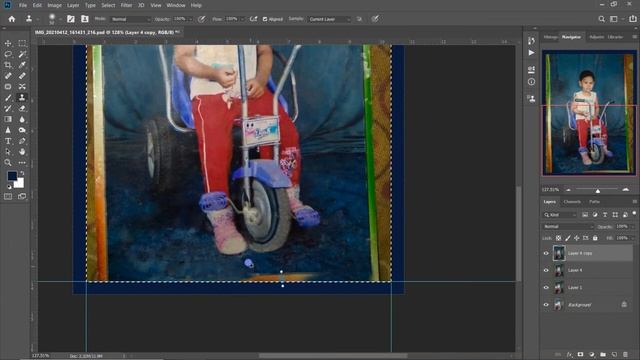Toggle lock position
640x360 pixels.
tap(577, 238)
